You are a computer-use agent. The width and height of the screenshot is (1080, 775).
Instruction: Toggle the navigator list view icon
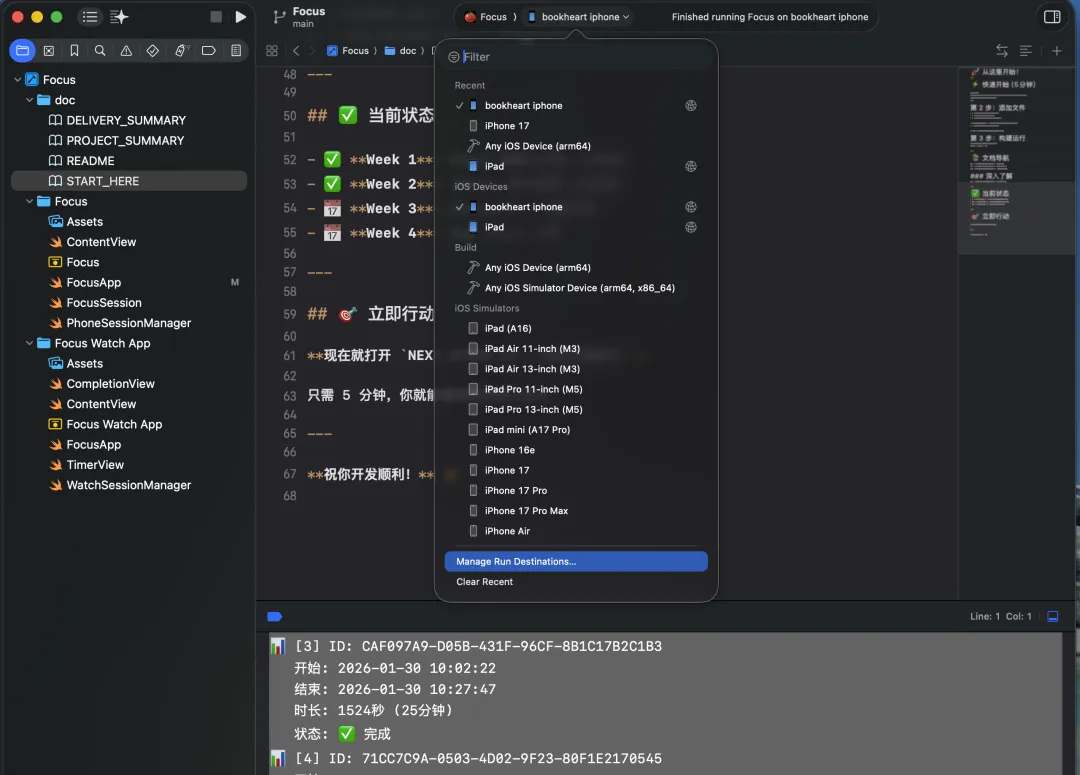[90, 17]
